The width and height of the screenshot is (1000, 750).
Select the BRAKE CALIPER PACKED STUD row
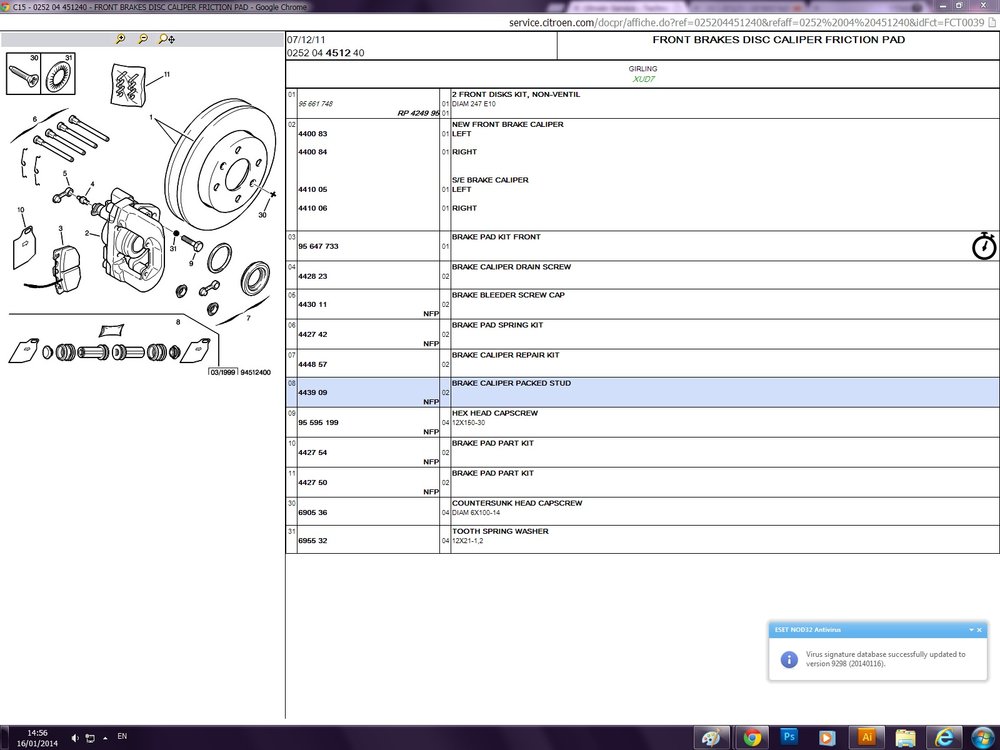[642, 392]
